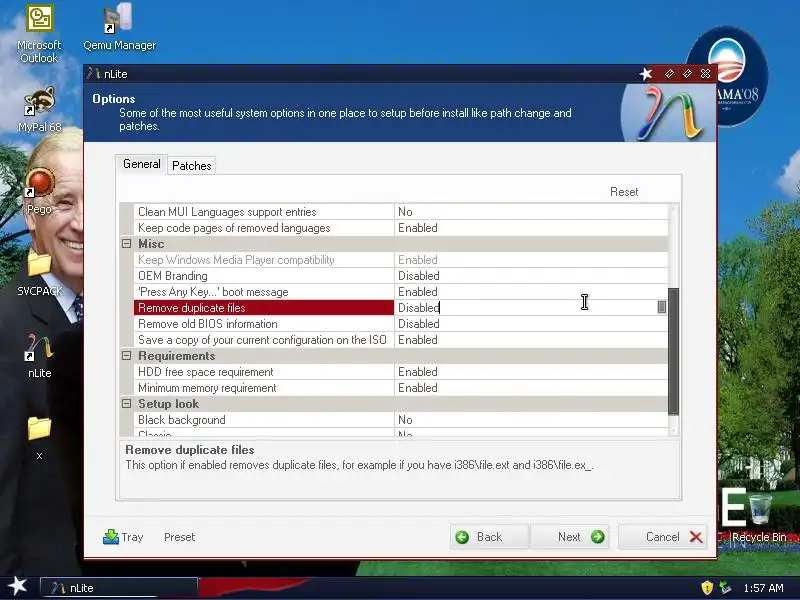Click Enabled value for HDD free space requirement
Viewport: 800px width, 600px height.
point(531,372)
